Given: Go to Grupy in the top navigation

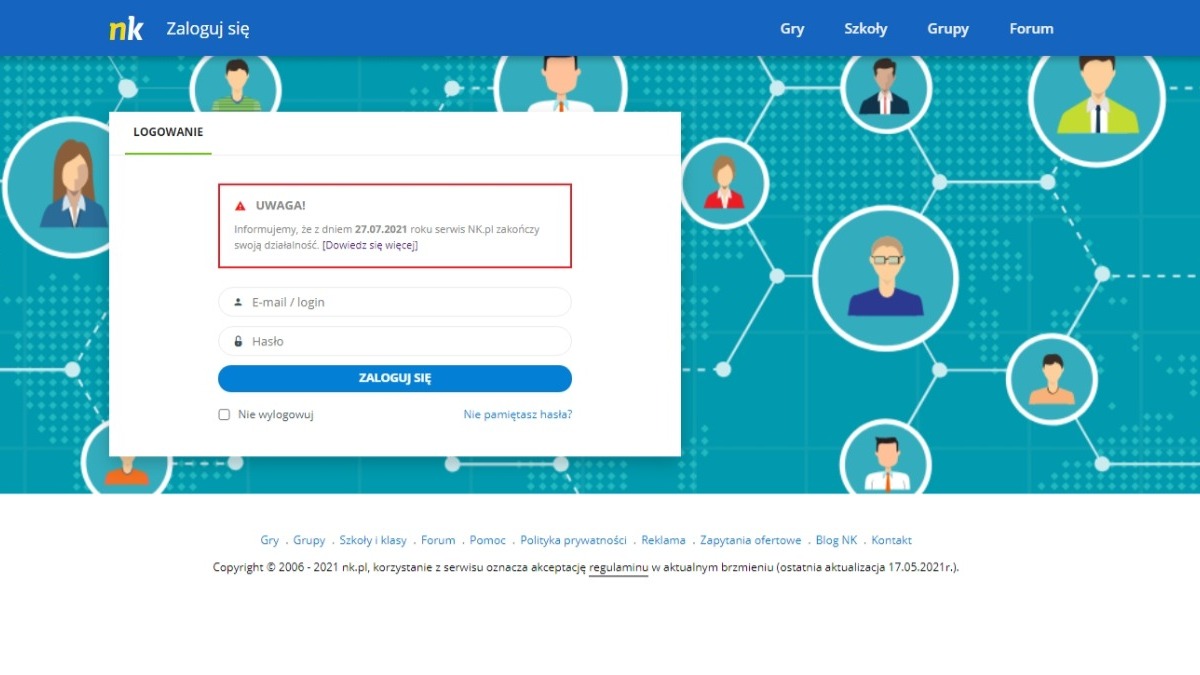Looking at the screenshot, I should click(947, 29).
